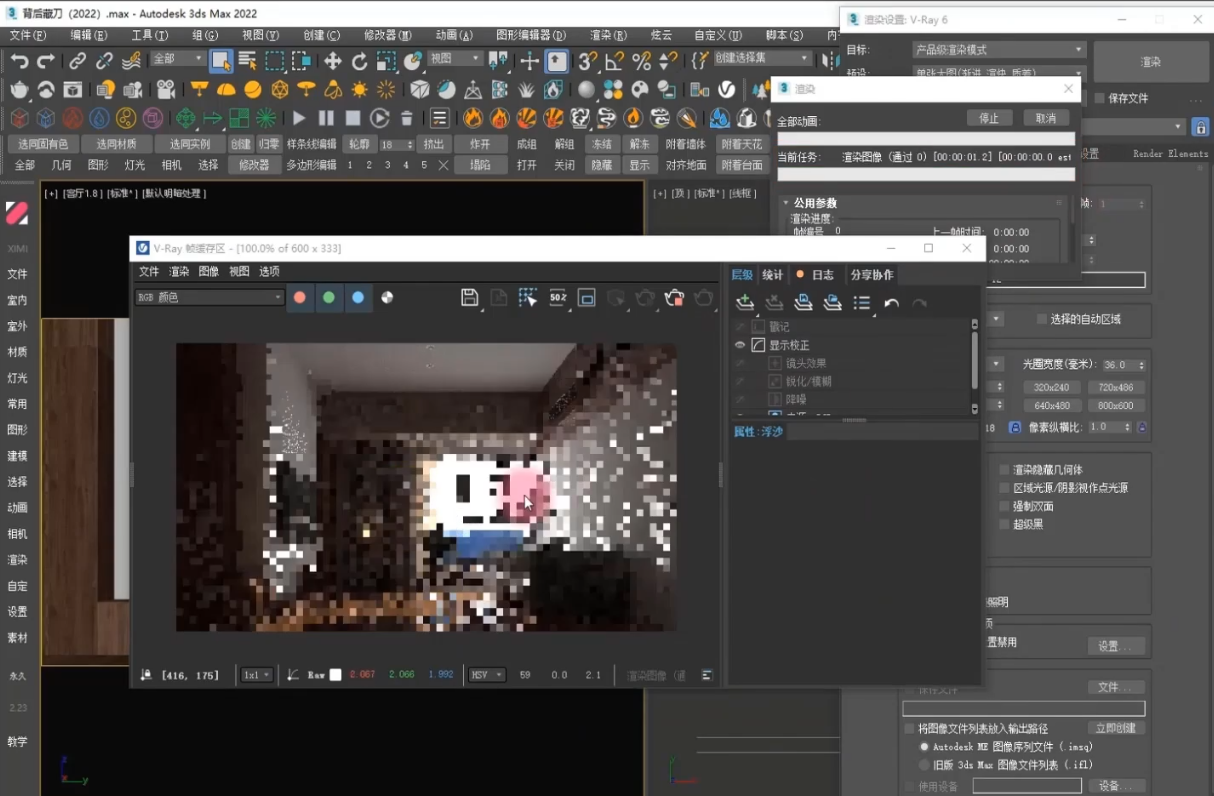Screen dimensions: 1214x796
Task: Open the 视图 reference coordinate dropdown
Action: tap(455, 59)
